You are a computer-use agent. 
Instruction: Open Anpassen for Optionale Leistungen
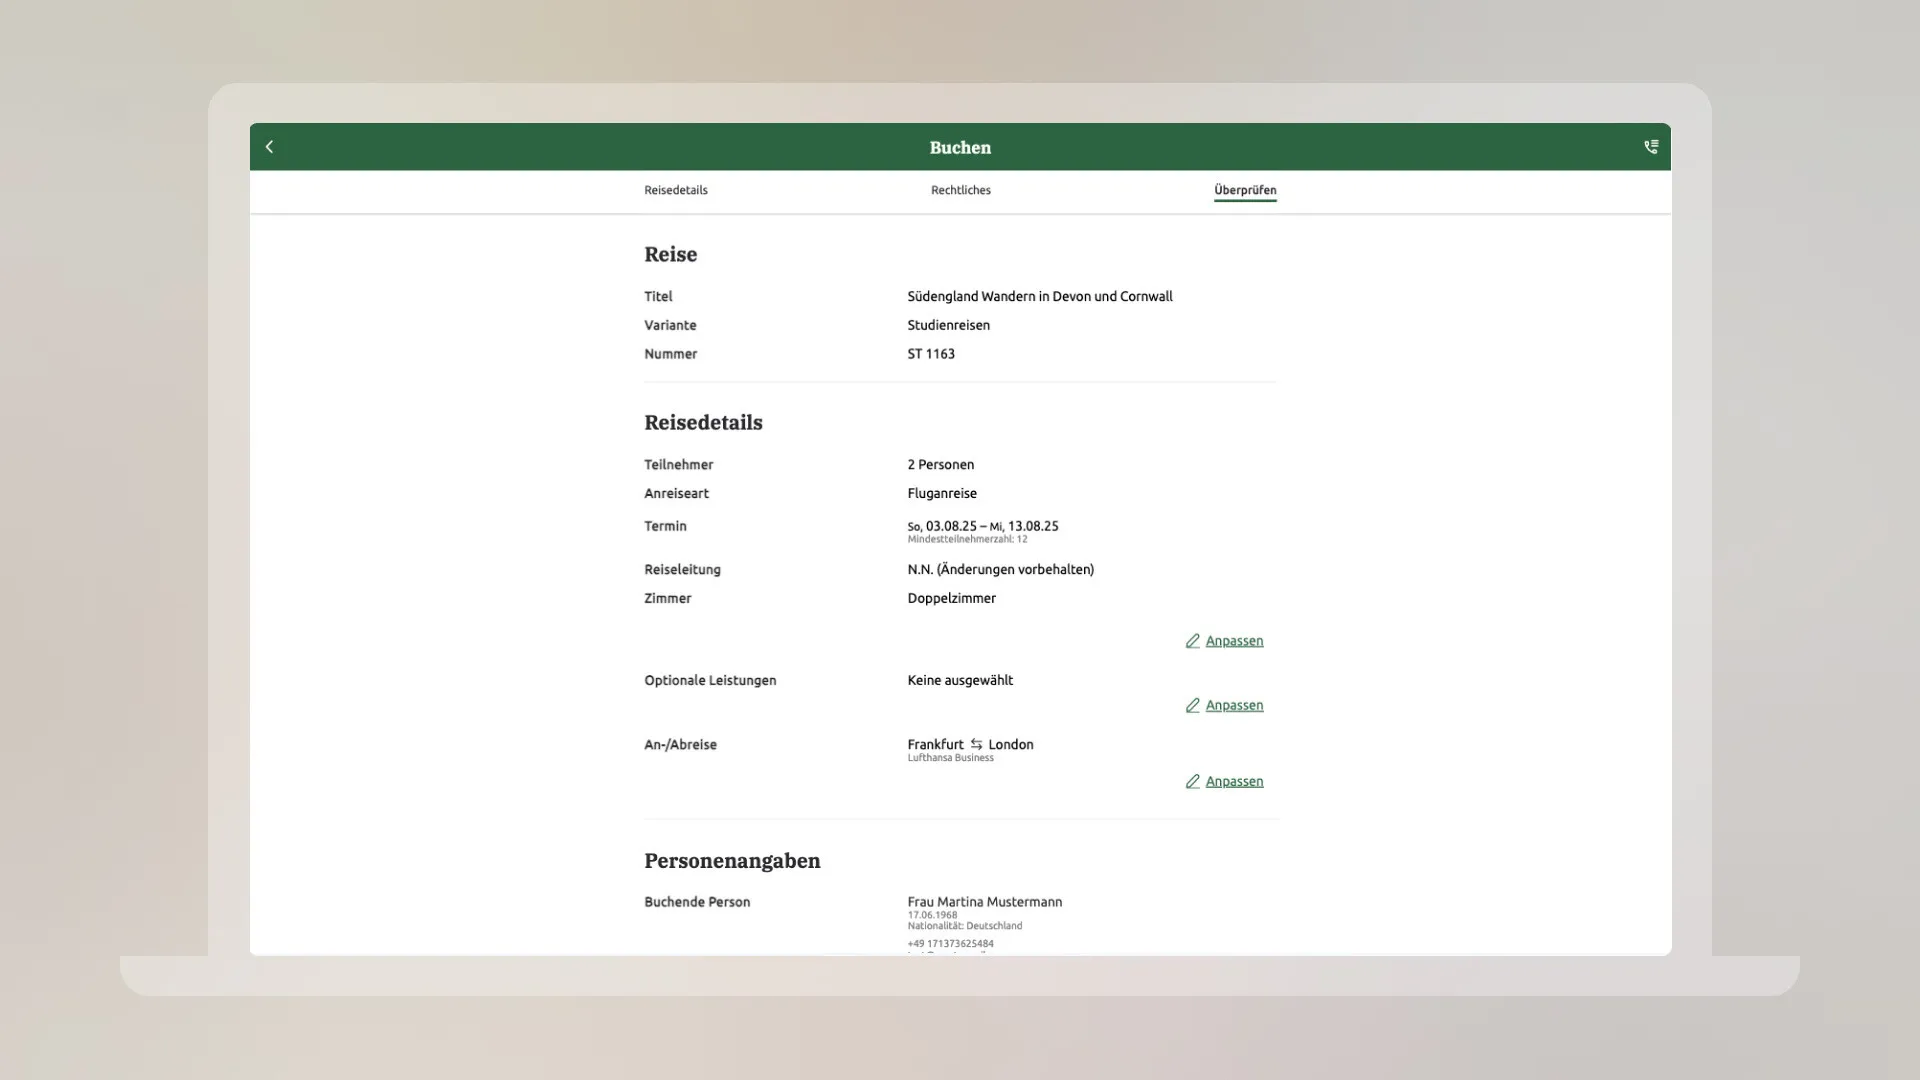(1234, 705)
